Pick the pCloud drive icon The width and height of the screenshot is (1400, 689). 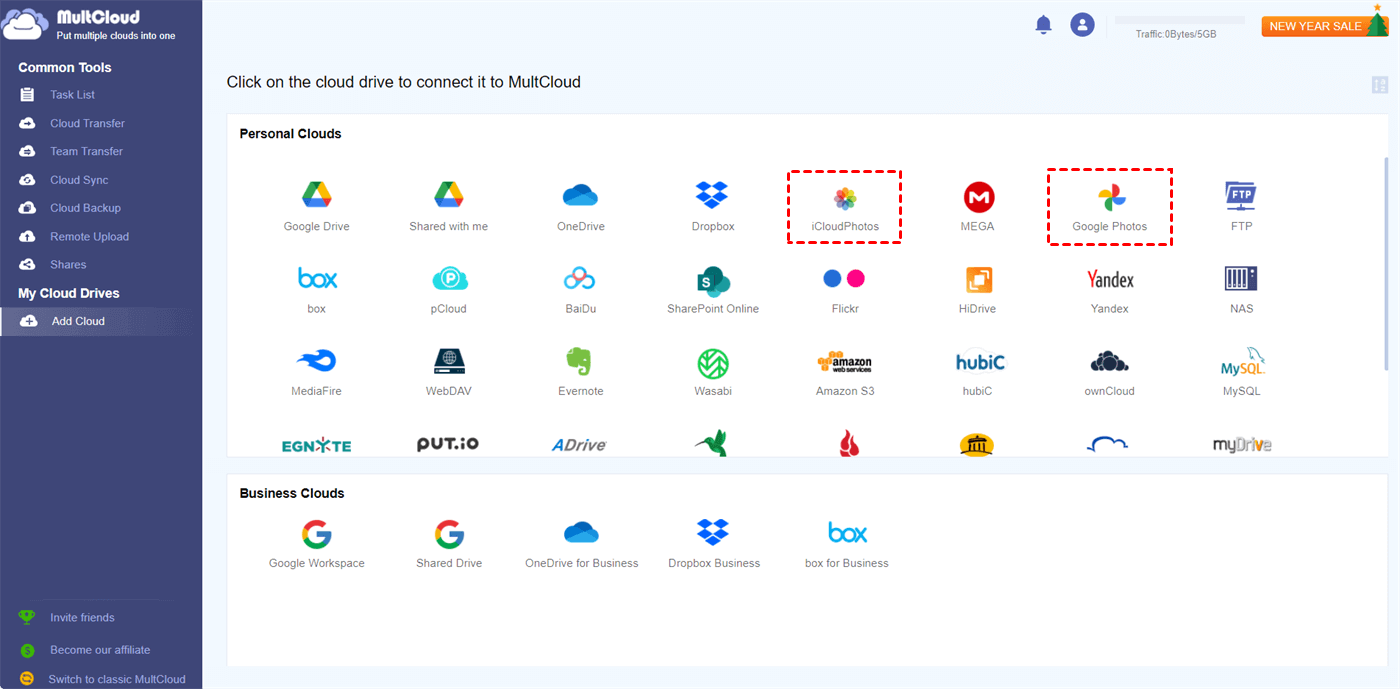[449, 290]
